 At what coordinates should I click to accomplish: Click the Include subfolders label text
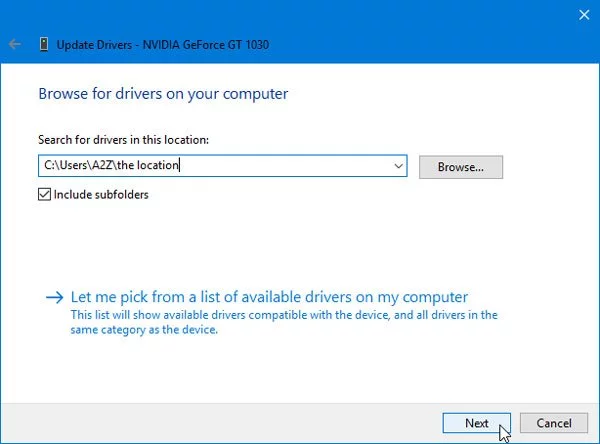pyautogui.click(x=101, y=195)
